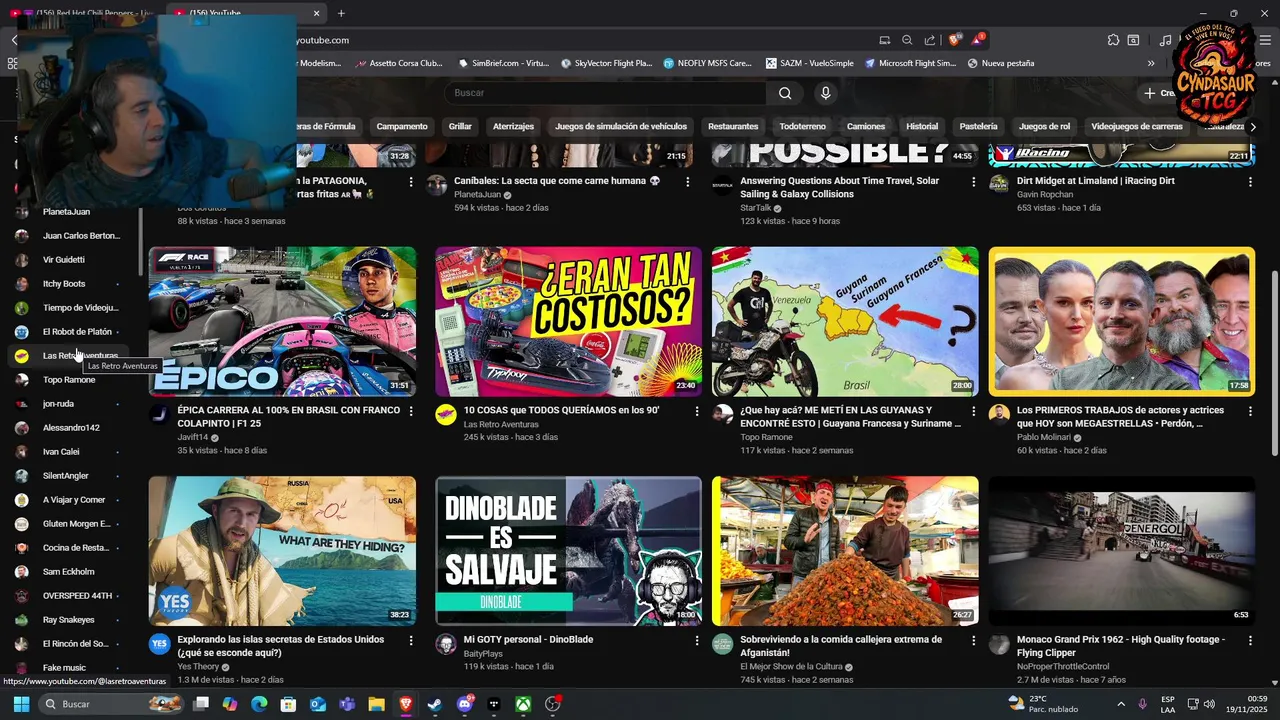Image resolution: width=1280 pixels, height=720 pixels.
Task: Open options menu for ÉPICA CARRERA video
Action: pyautogui.click(x=410, y=411)
